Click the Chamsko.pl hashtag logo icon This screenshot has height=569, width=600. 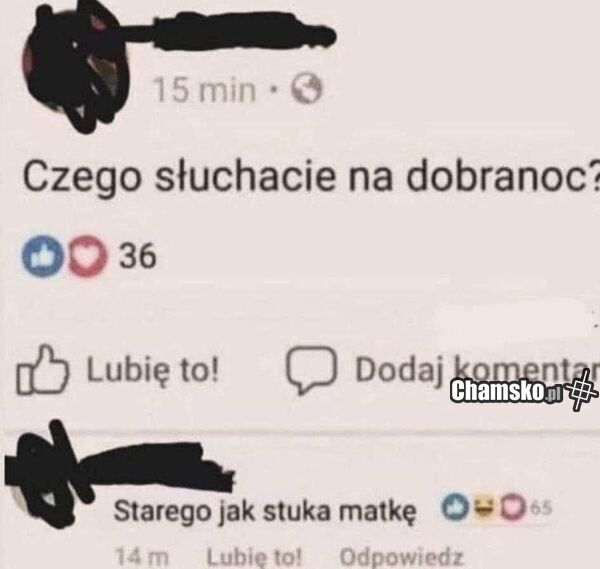point(582,393)
